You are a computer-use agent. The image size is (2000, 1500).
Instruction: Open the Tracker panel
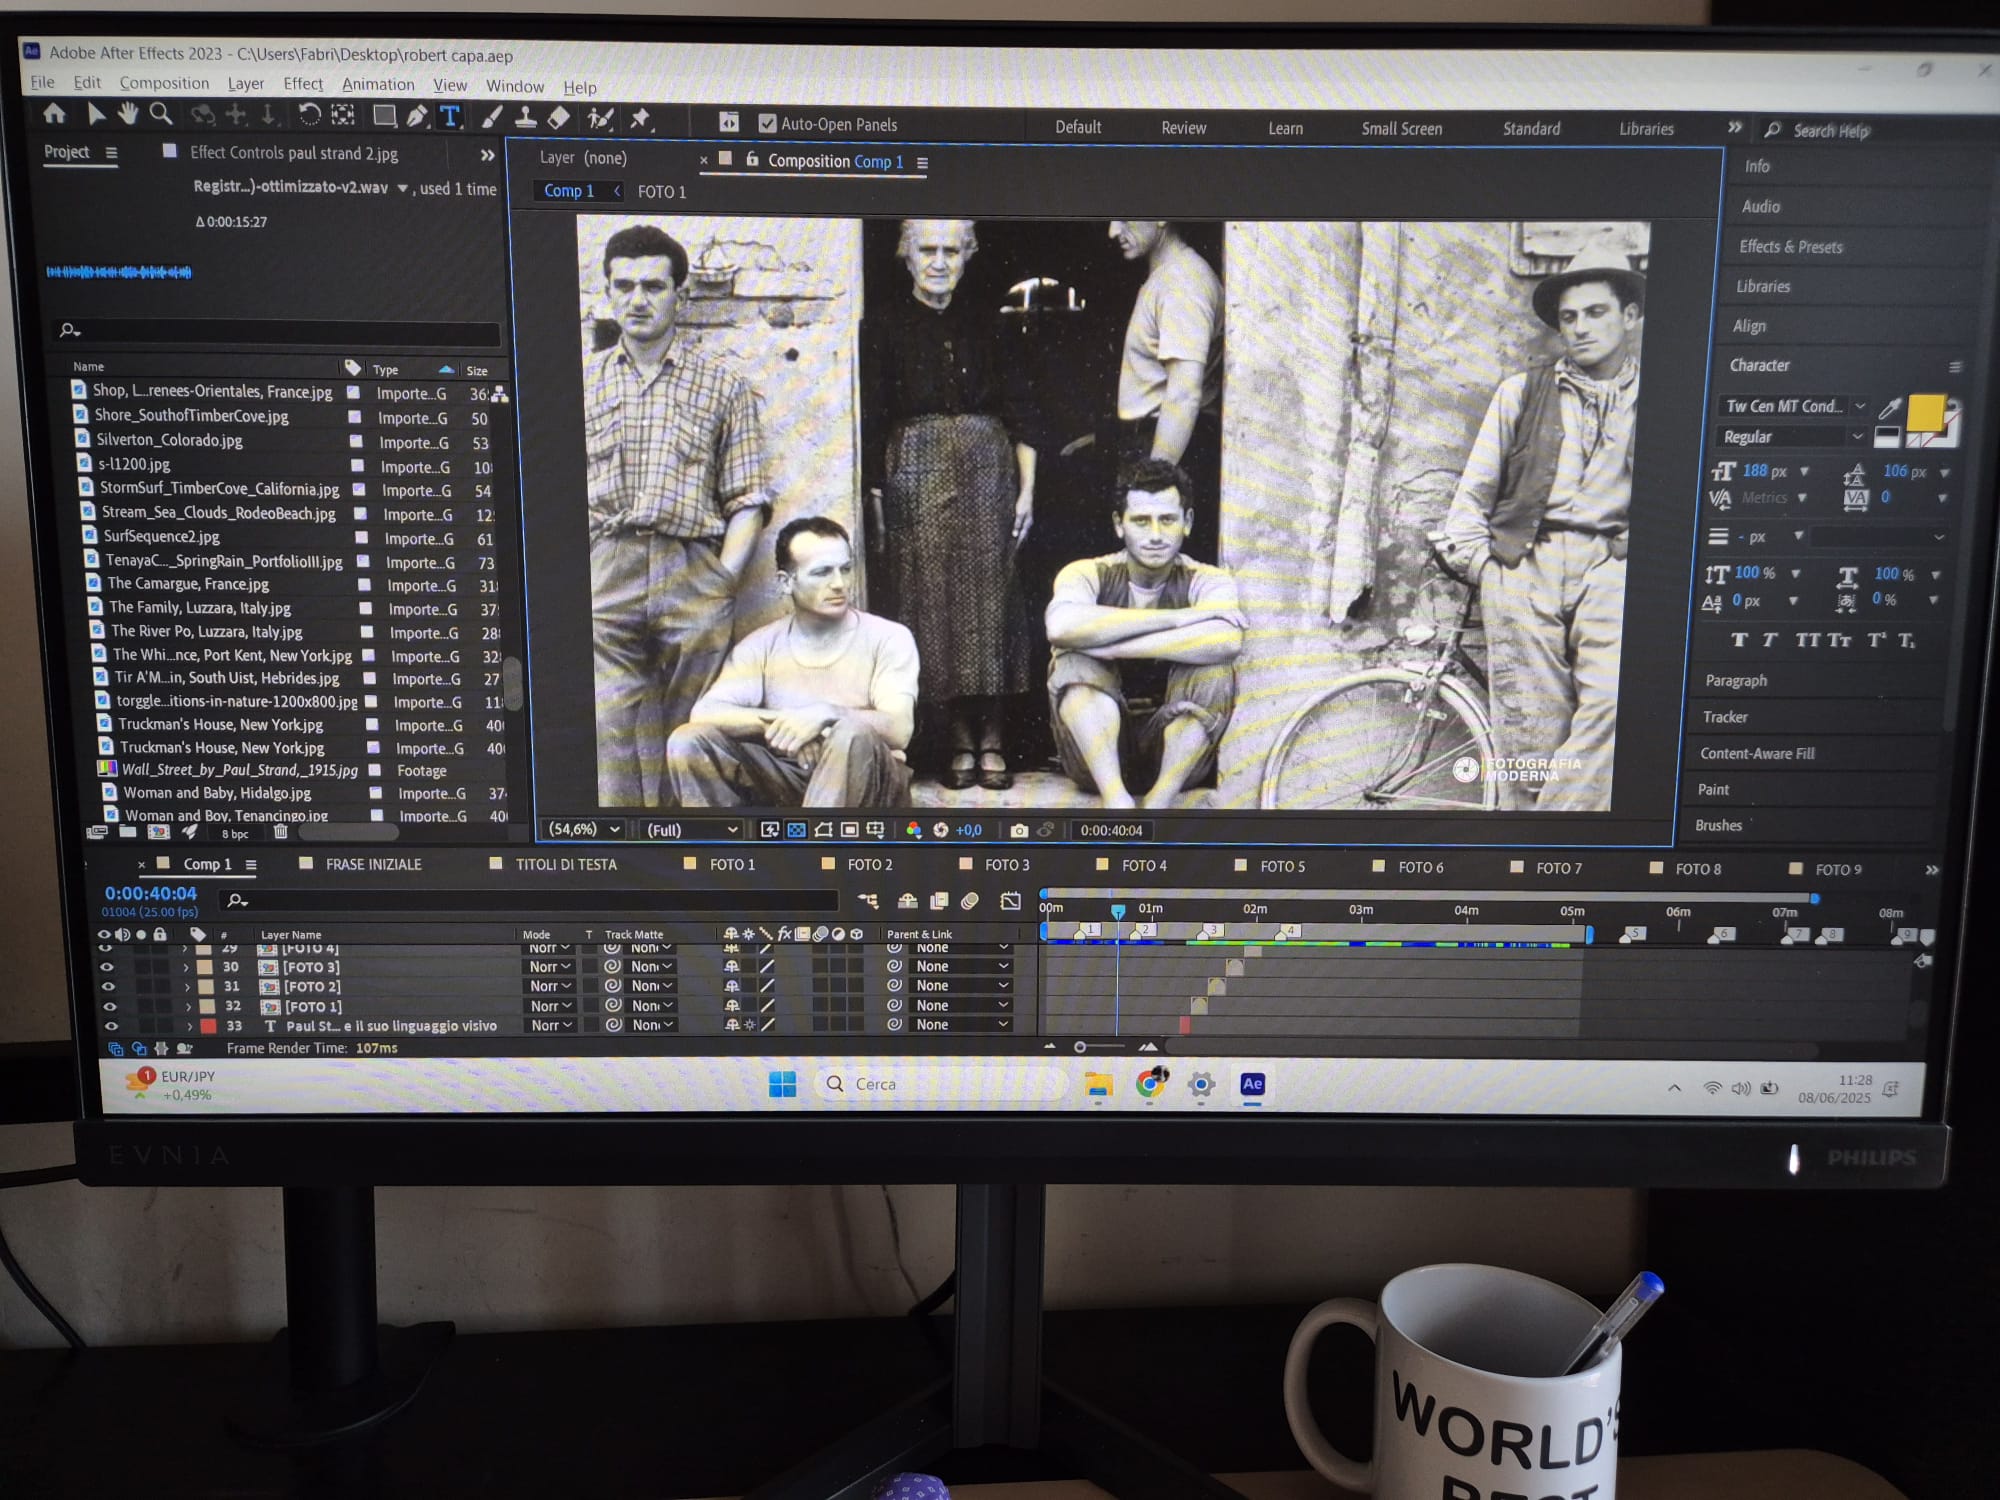[1725, 717]
